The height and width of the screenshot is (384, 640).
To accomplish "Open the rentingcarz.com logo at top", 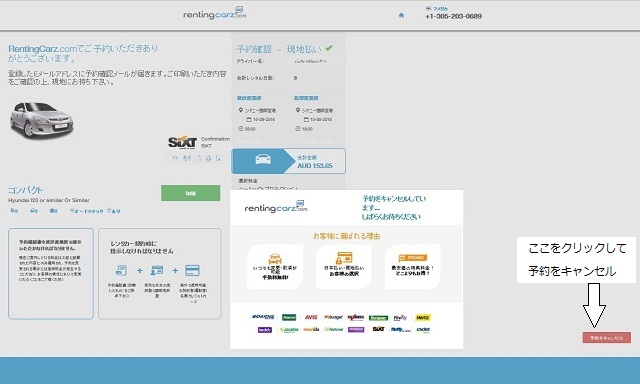I will click(x=215, y=13).
